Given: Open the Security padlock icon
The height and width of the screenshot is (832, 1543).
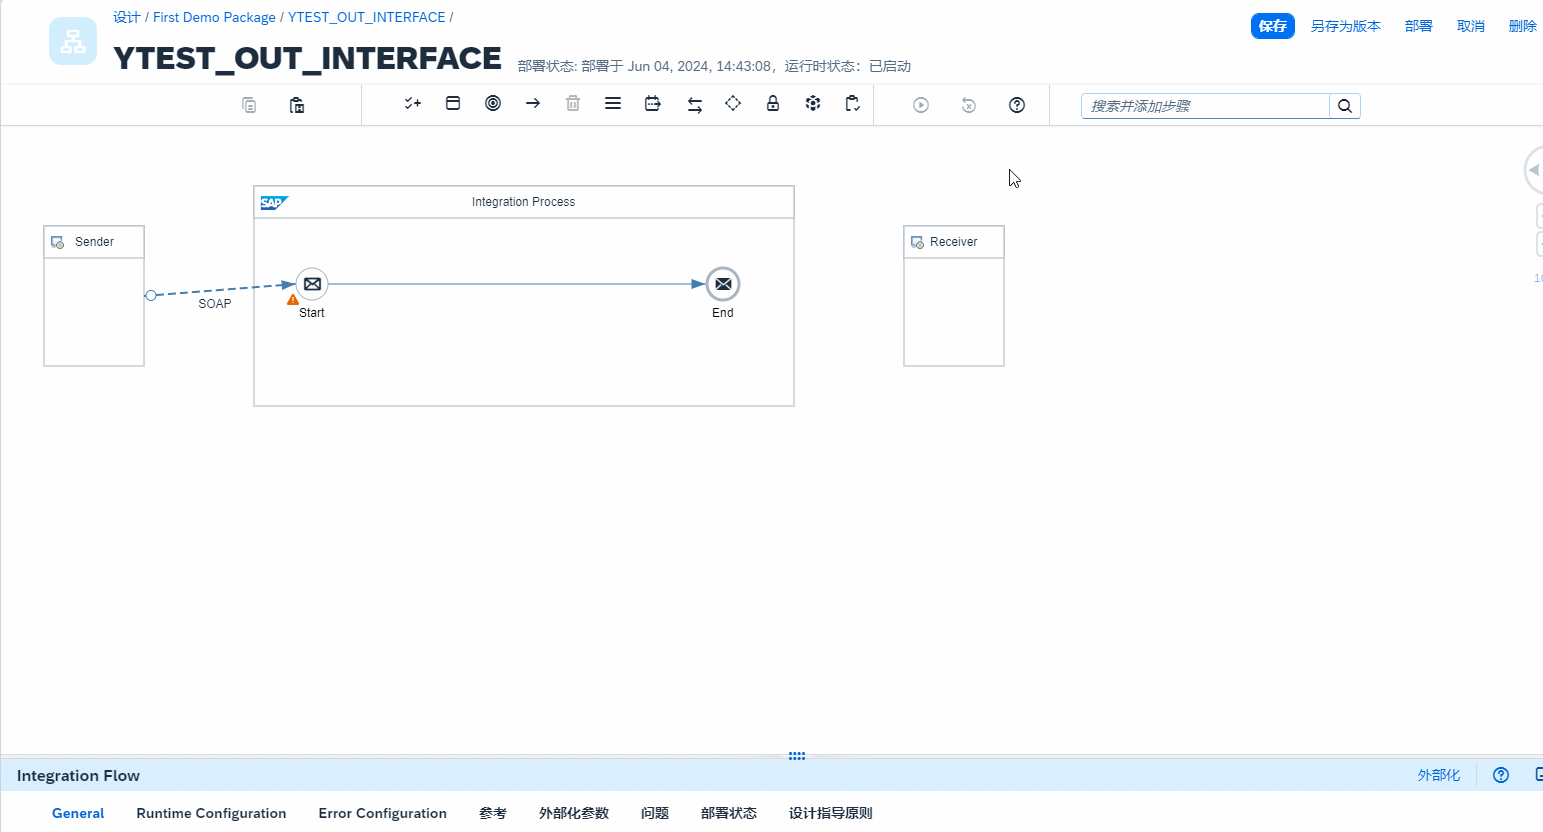Looking at the screenshot, I should [773, 104].
